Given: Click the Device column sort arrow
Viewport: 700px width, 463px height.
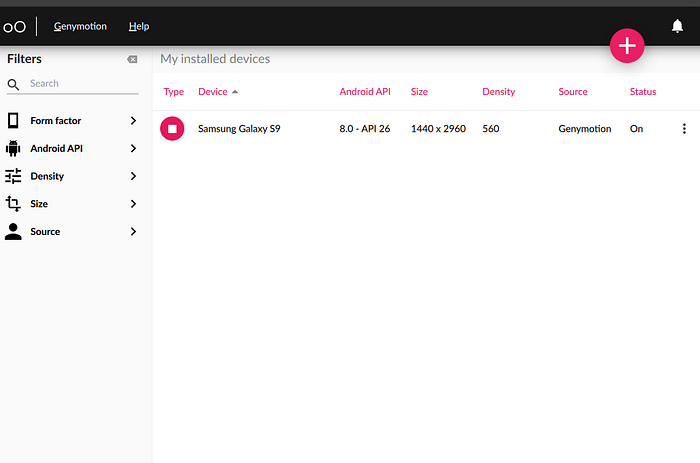Looking at the screenshot, I should [235, 92].
